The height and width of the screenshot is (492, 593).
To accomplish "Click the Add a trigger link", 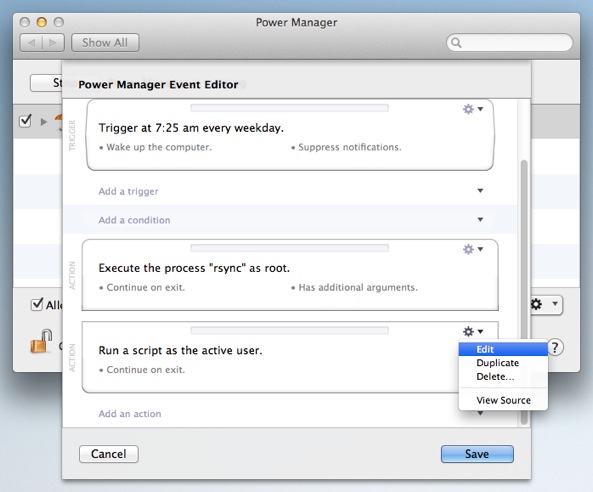I will click(128, 191).
